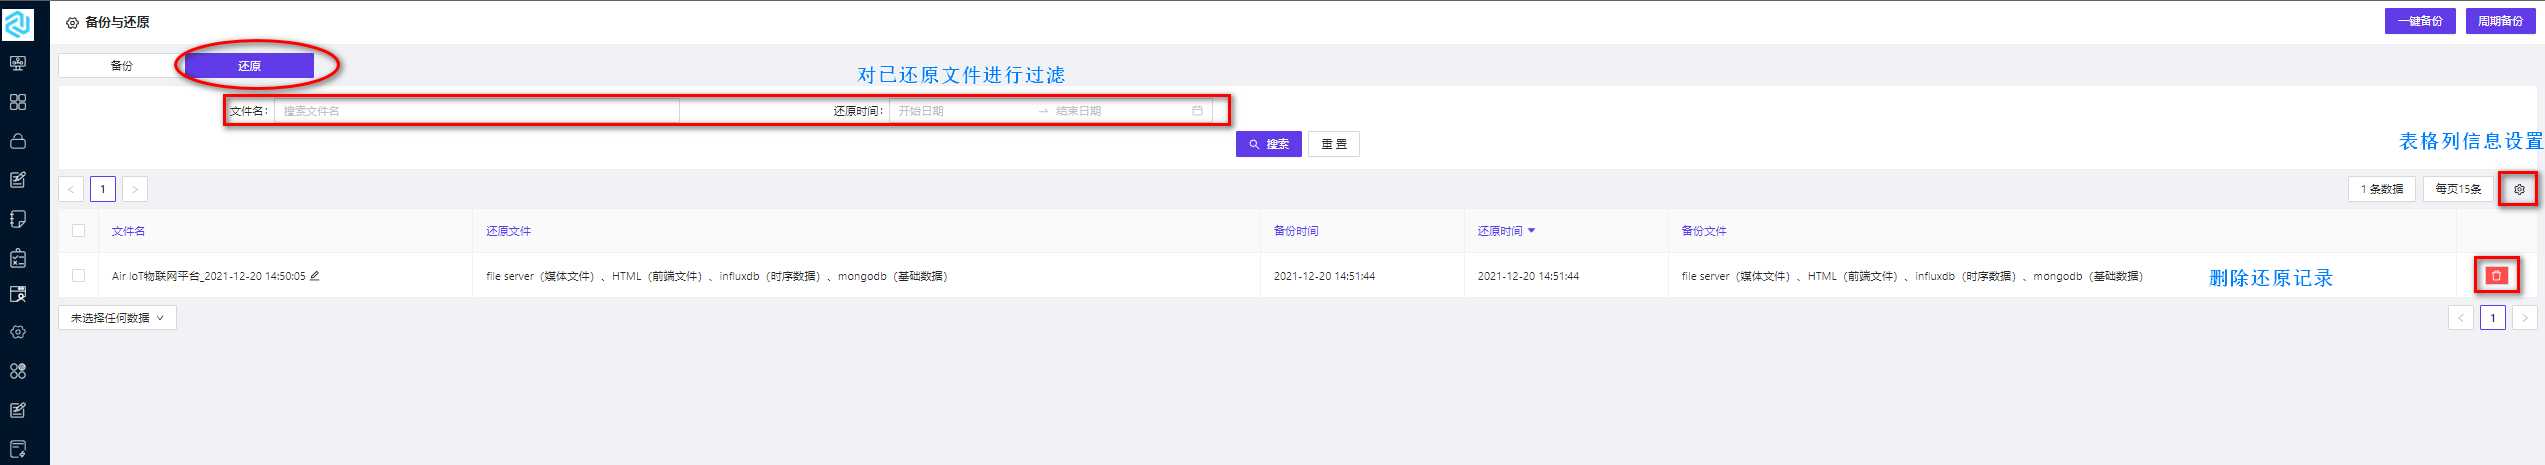This screenshot has width=2545, height=465.
Task: Click the 备份时间 column header
Action: point(1296,231)
